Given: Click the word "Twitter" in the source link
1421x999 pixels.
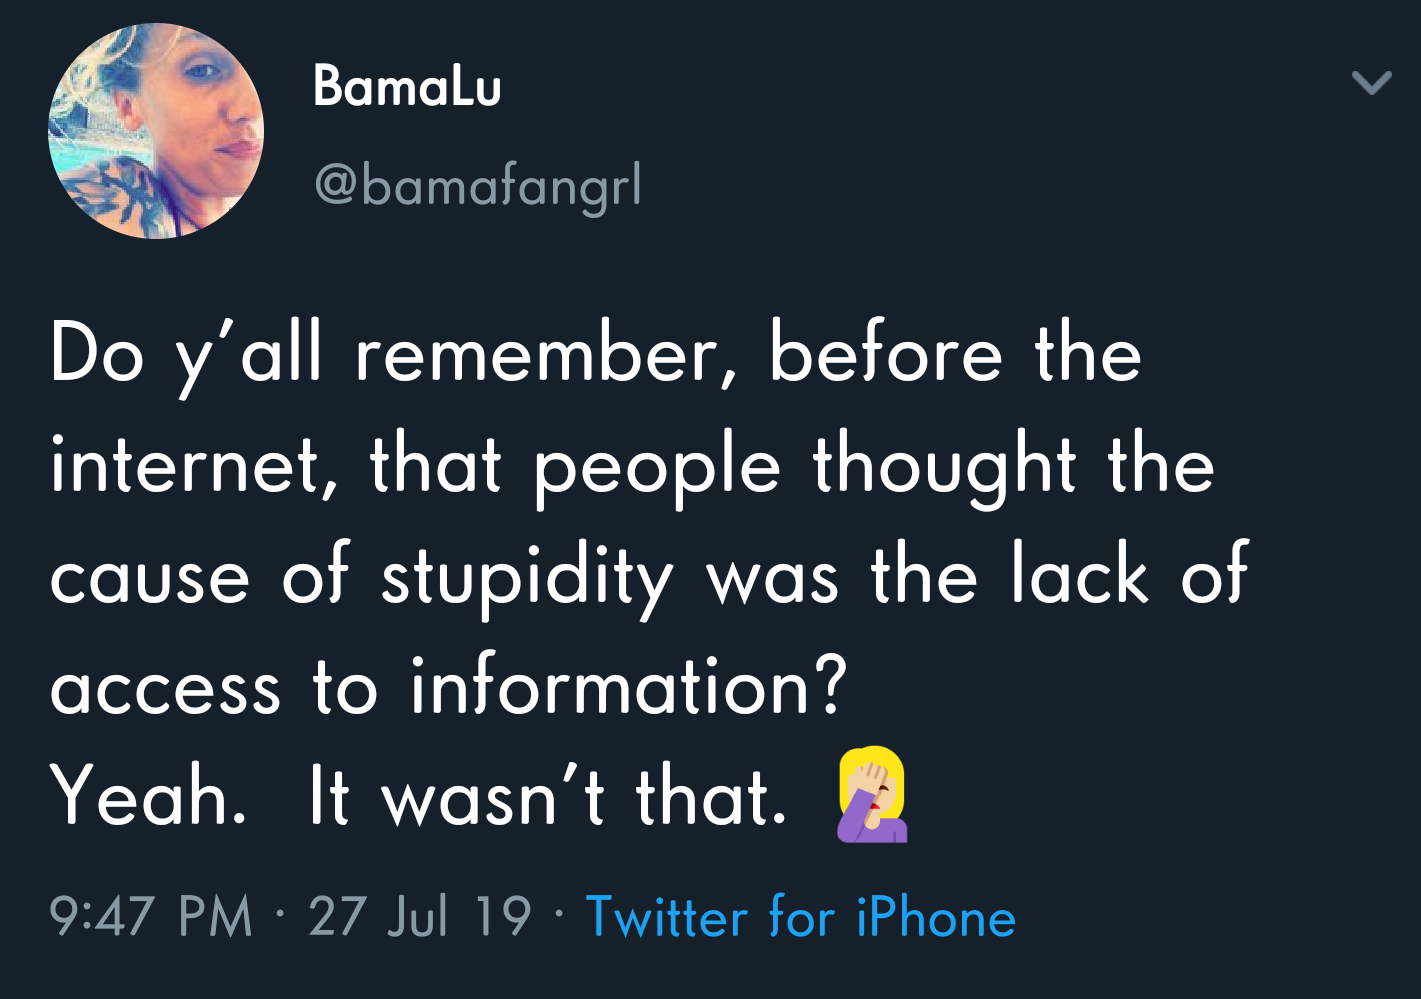Looking at the screenshot, I should pyautogui.click(x=666, y=916).
